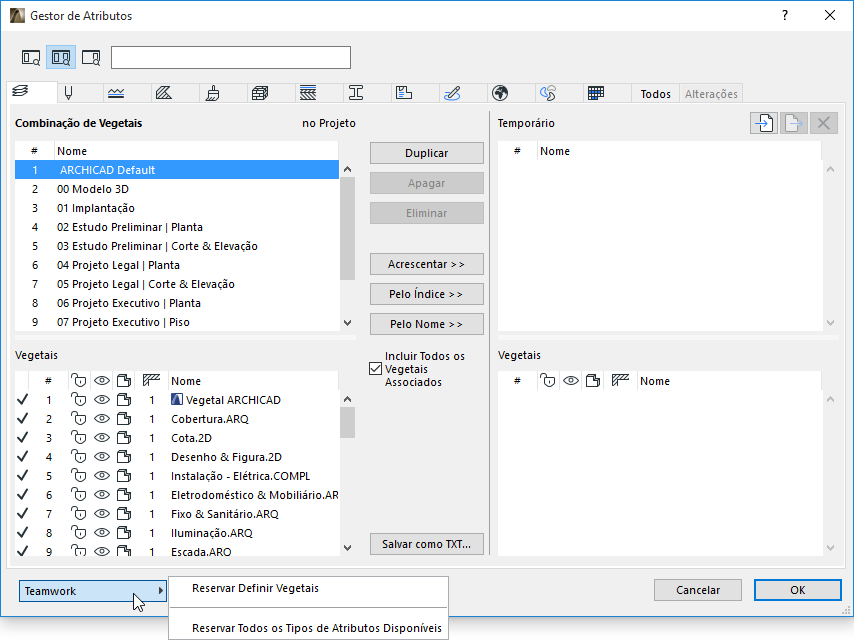
Task: Click the import file icon in Temporário
Action: [764, 123]
